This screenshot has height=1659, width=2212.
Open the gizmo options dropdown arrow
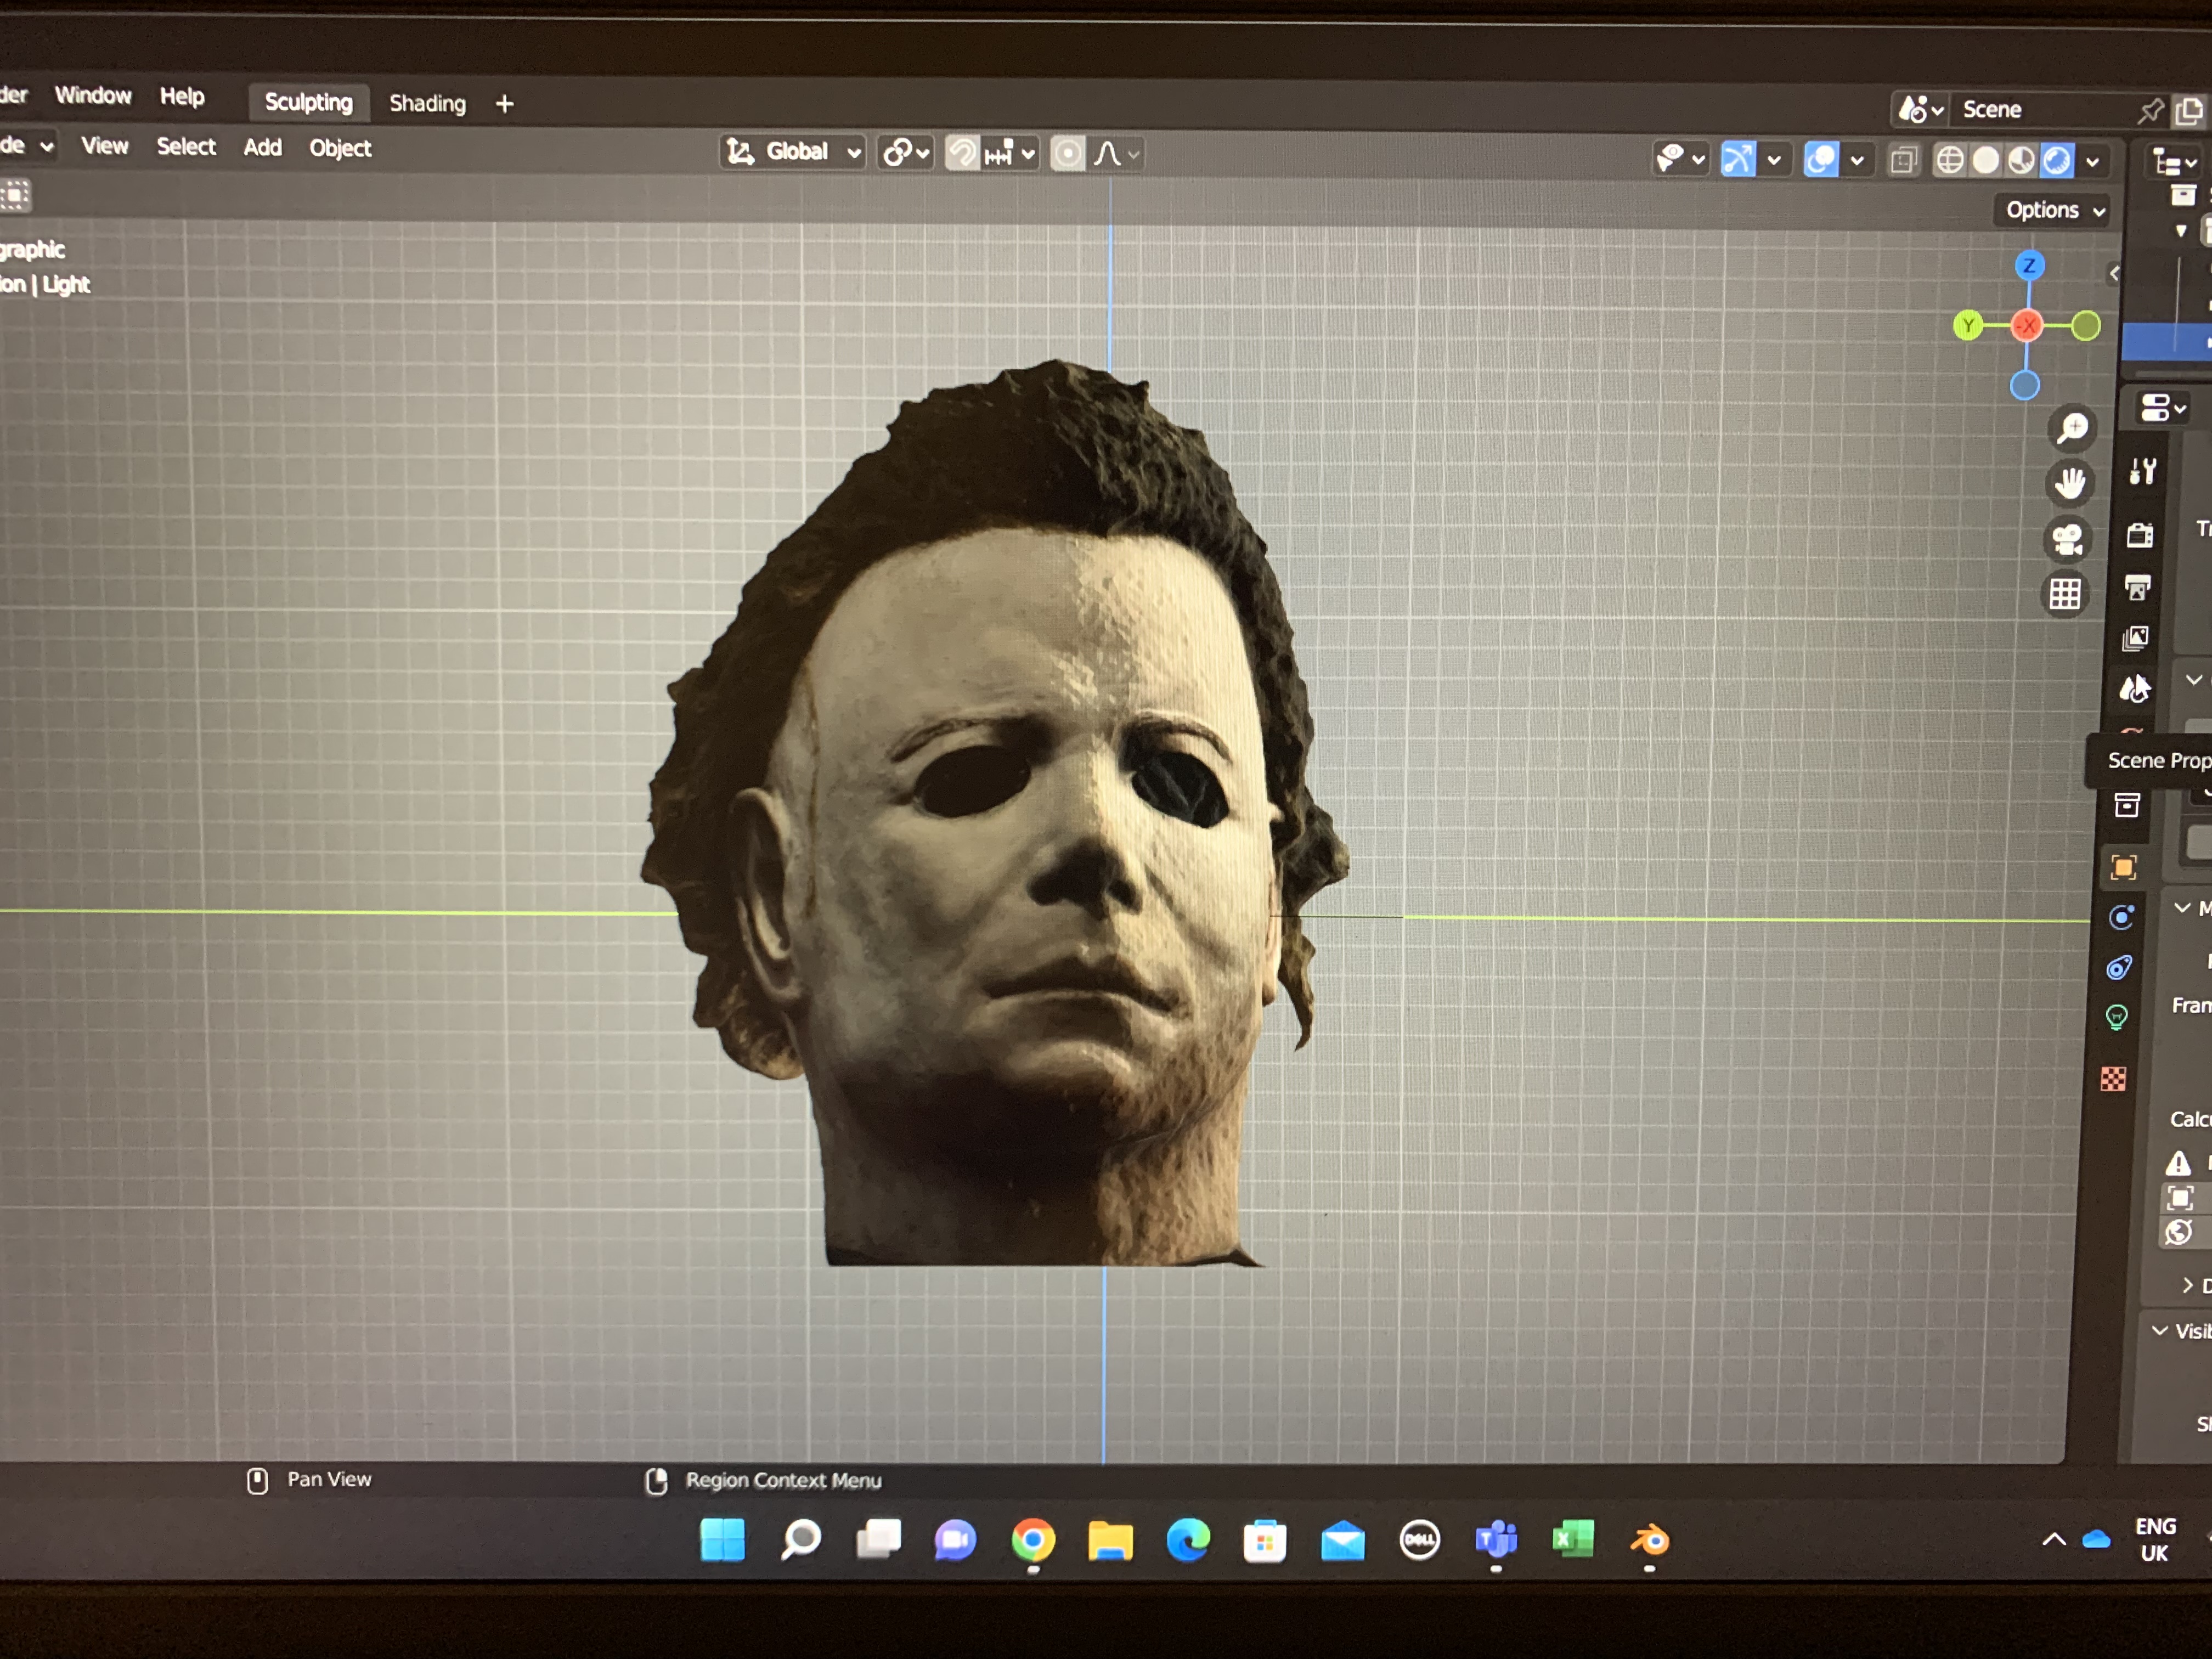tap(1774, 159)
